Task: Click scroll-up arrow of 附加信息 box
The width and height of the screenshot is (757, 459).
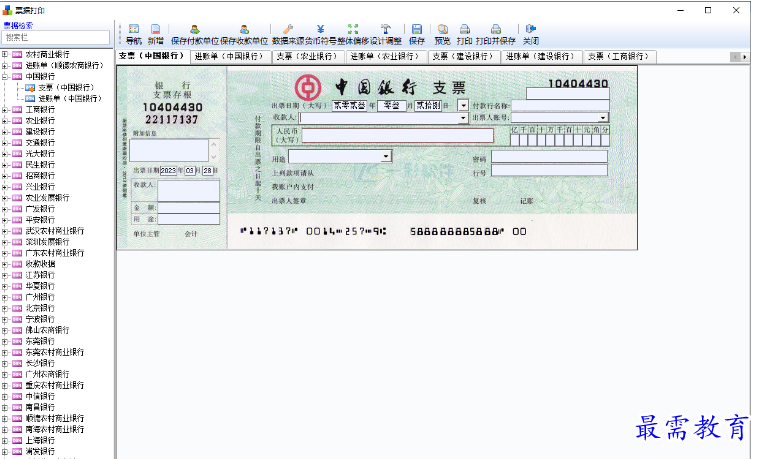Action: (214, 145)
